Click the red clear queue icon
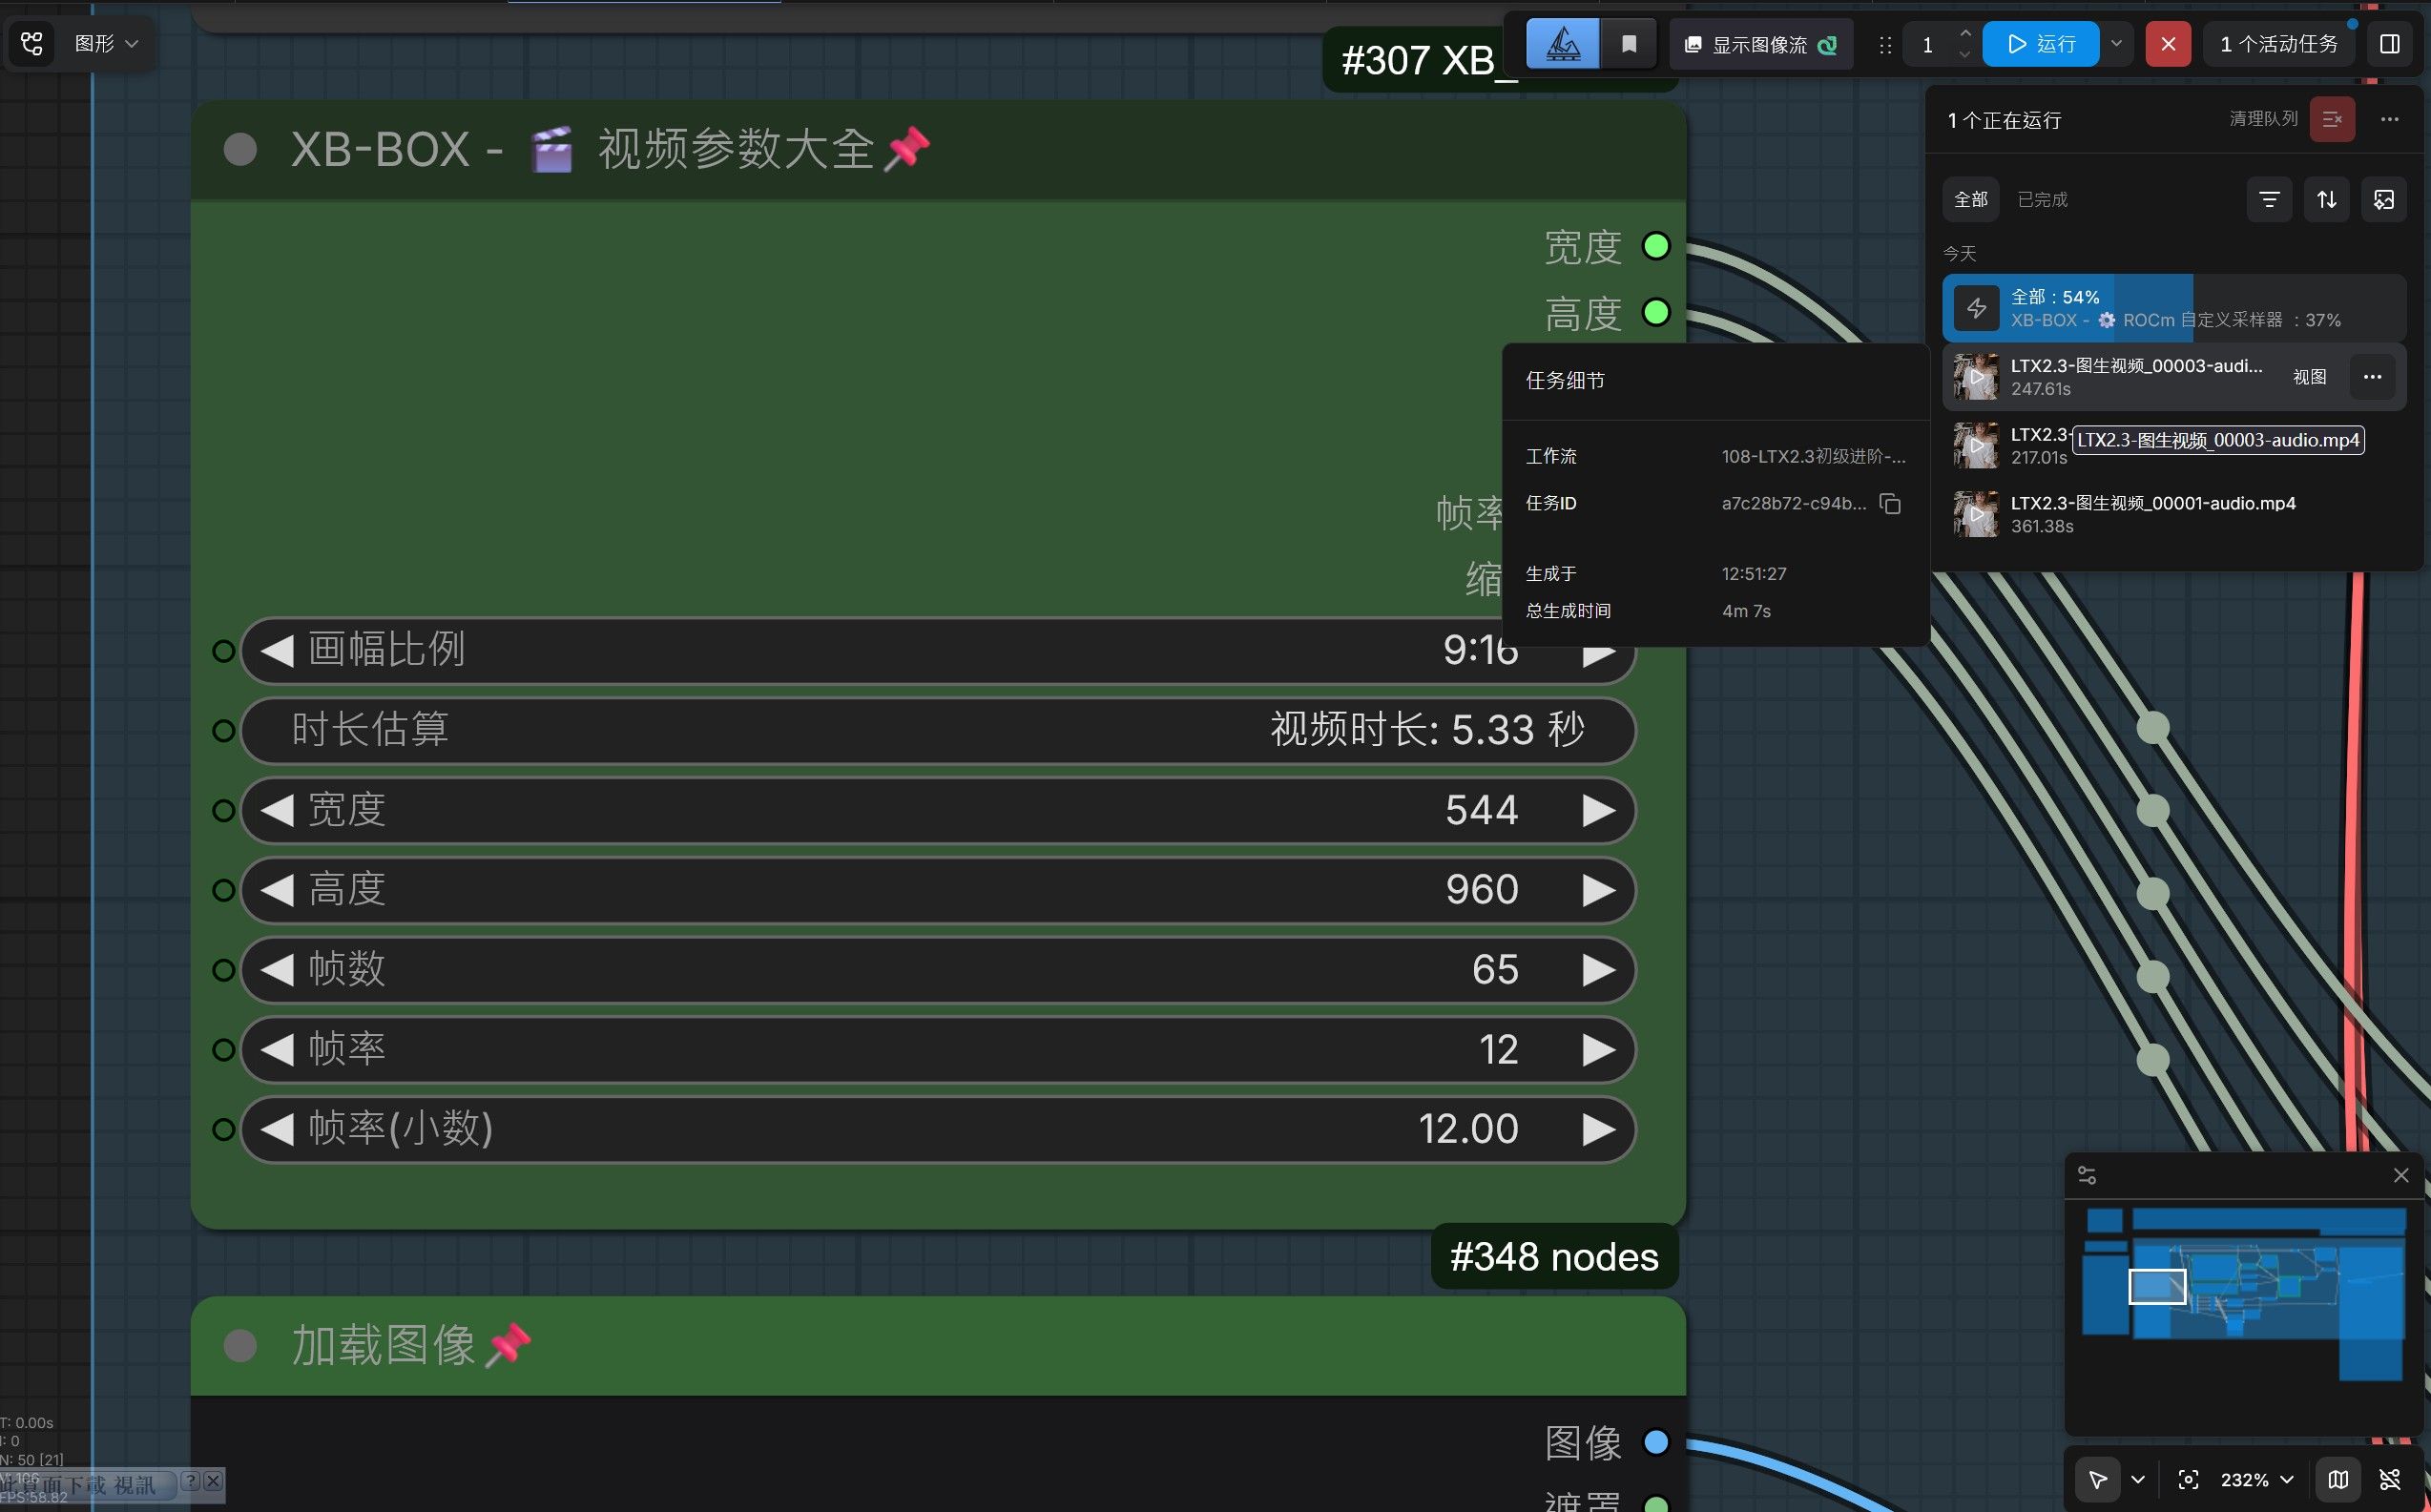Image resolution: width=2431 pixels, height=1512 pixels. pos(2332,119)
